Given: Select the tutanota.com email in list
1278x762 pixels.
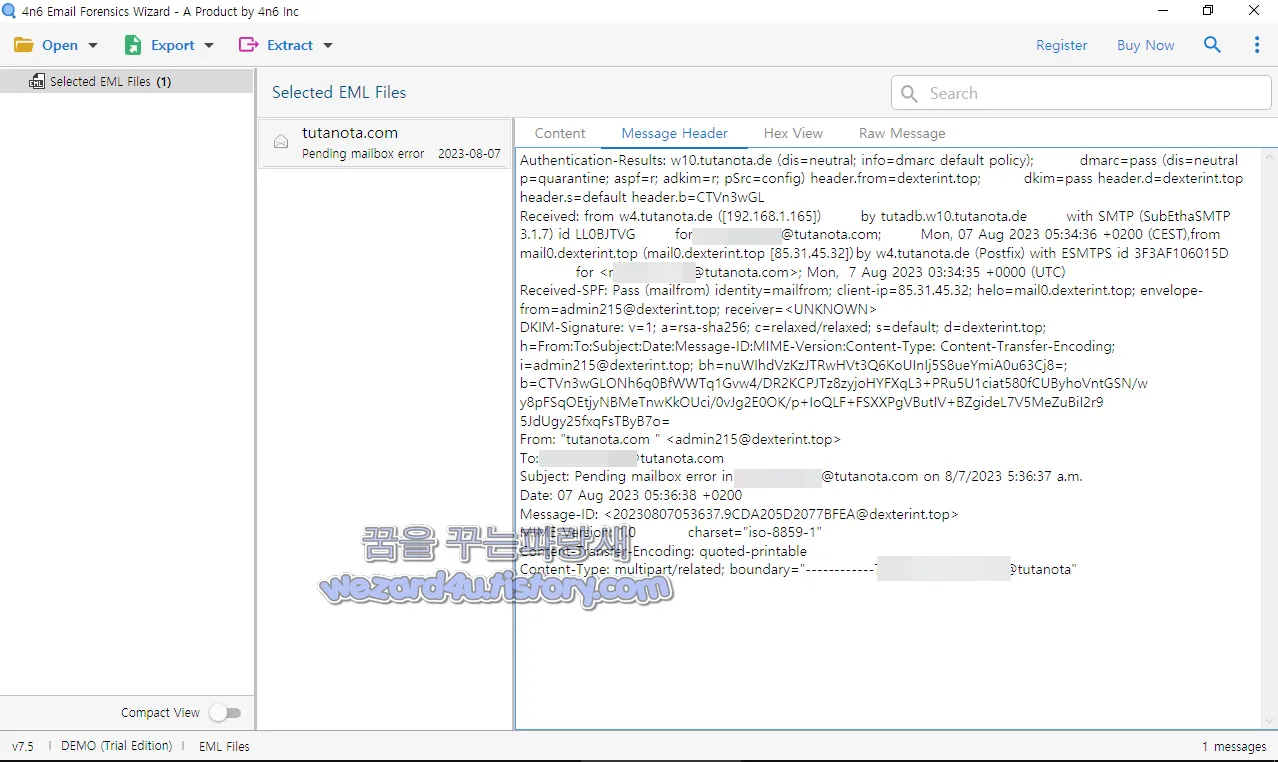Looking at the screenshot, I should coord(385,143).
